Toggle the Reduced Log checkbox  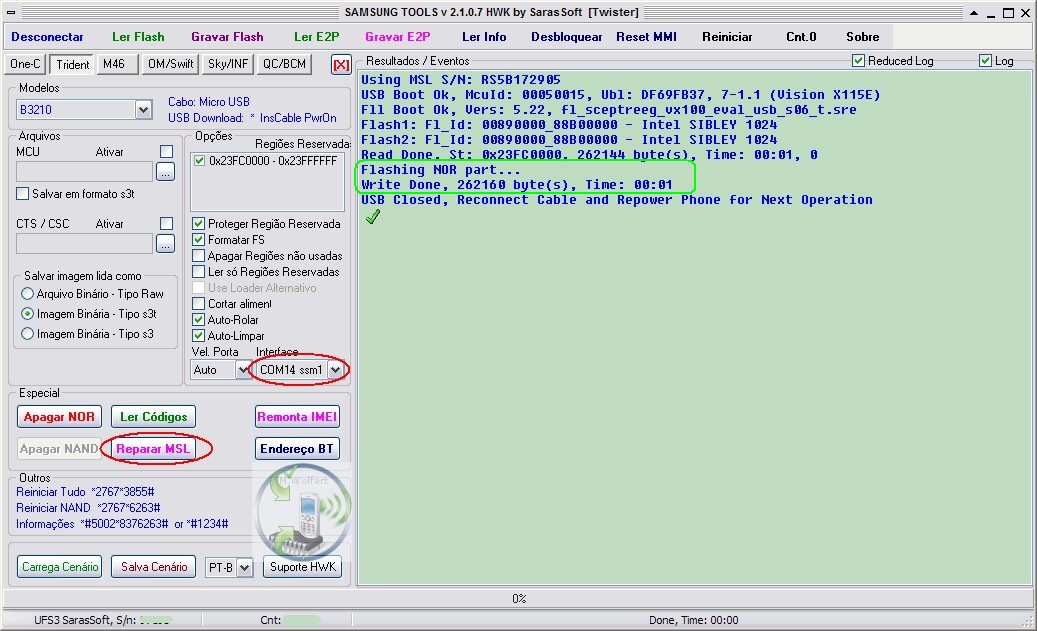pyautogui.click(x=858, y=61)
